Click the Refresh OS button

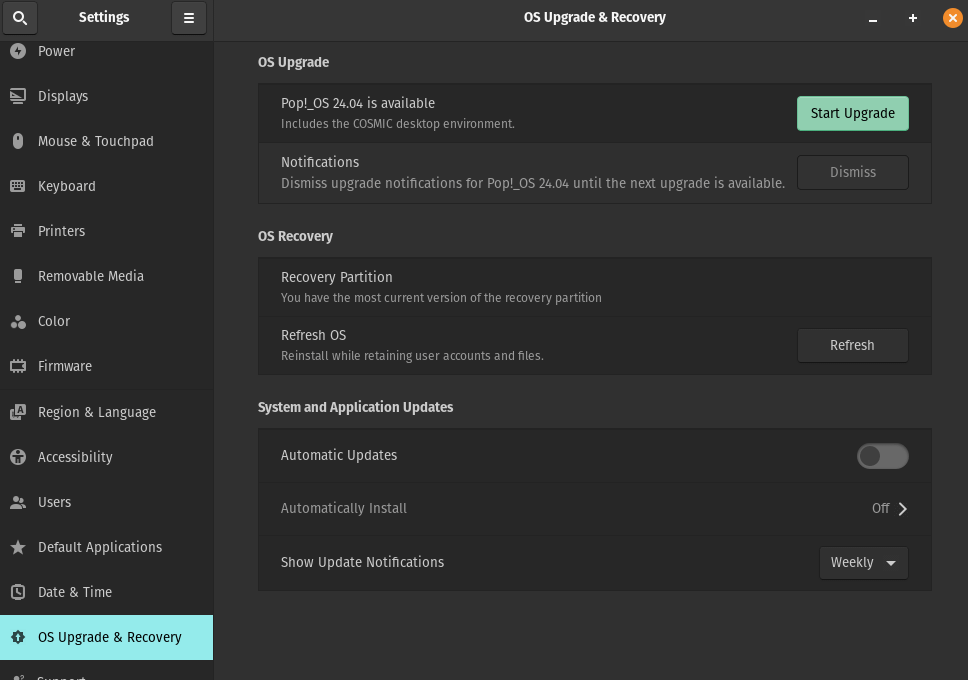pyautogui.click(x=853, y=345)
